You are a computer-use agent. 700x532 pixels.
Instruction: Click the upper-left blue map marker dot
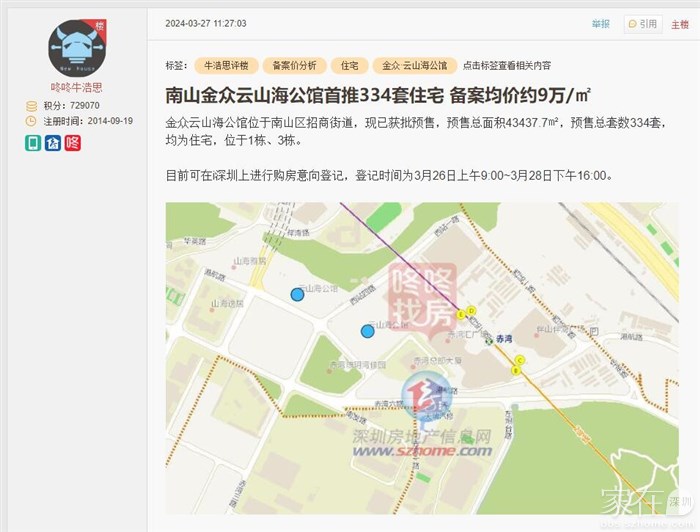(297, 295)
